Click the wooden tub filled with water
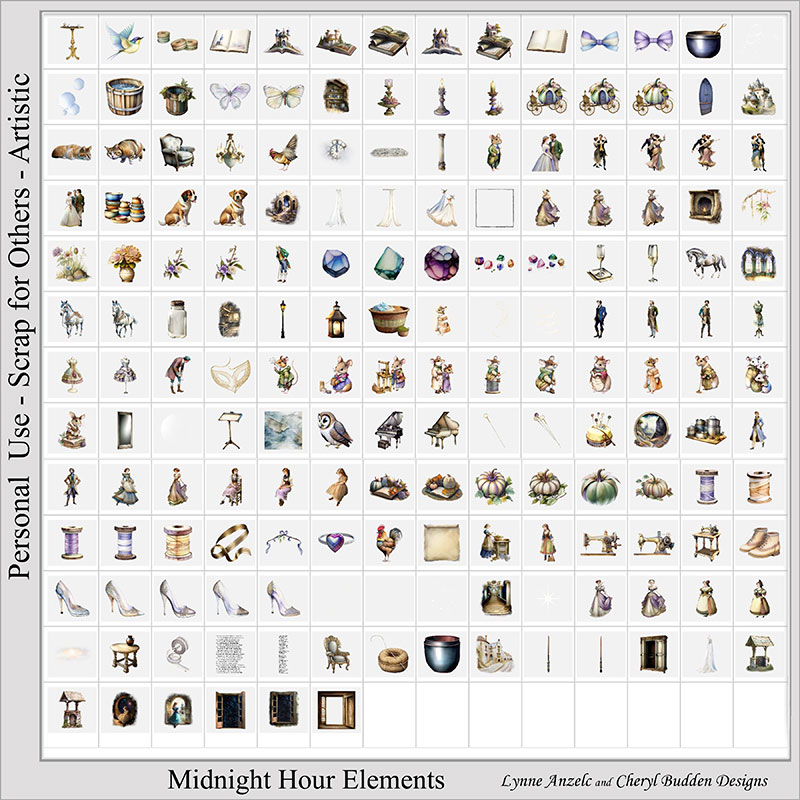800x800 pixels. pyautogui.click(x=124, y=96)
